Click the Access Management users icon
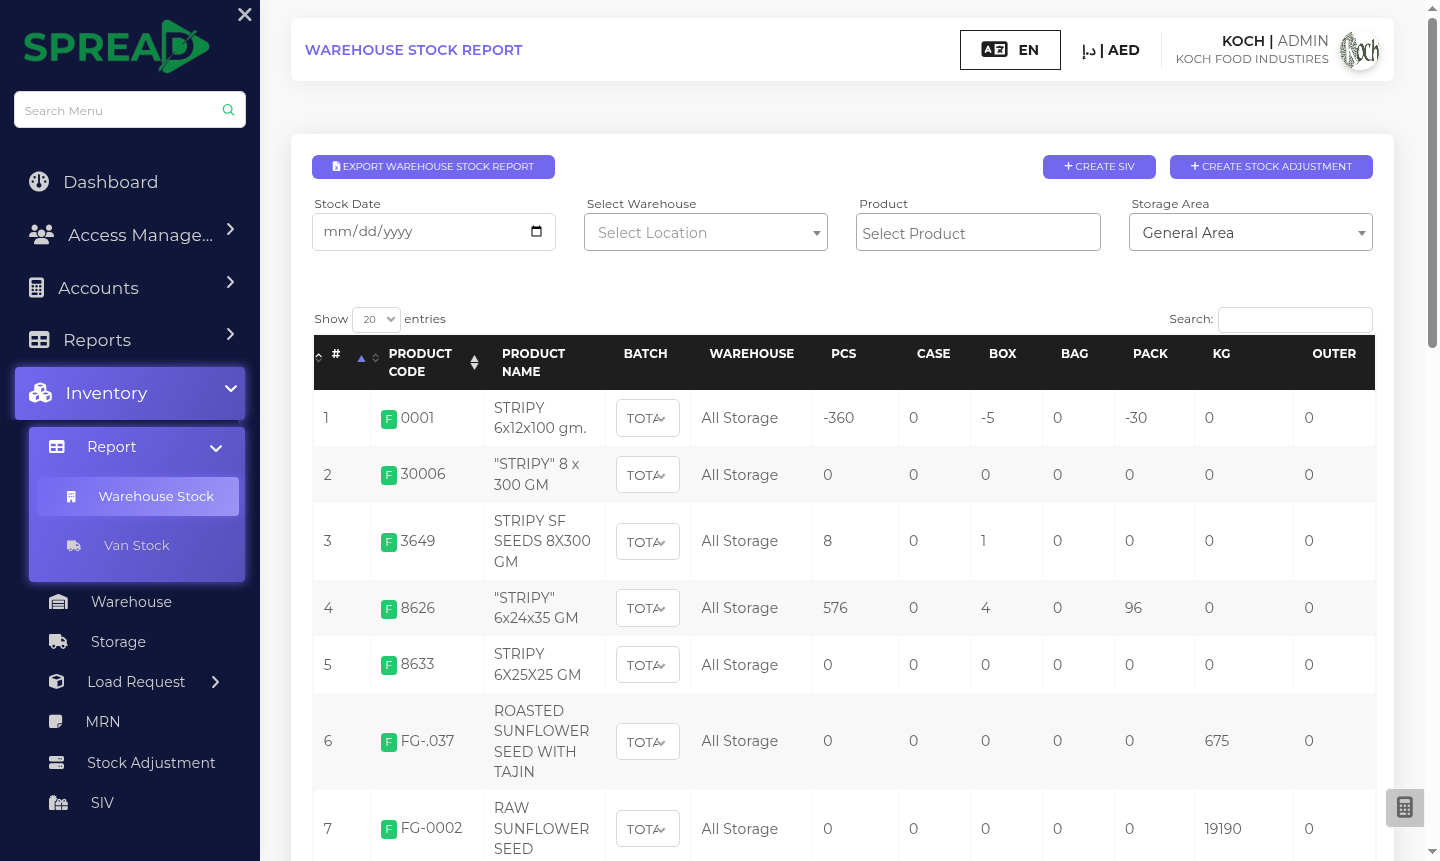This screenshot has width=1440, height=861. coord(42,234)
